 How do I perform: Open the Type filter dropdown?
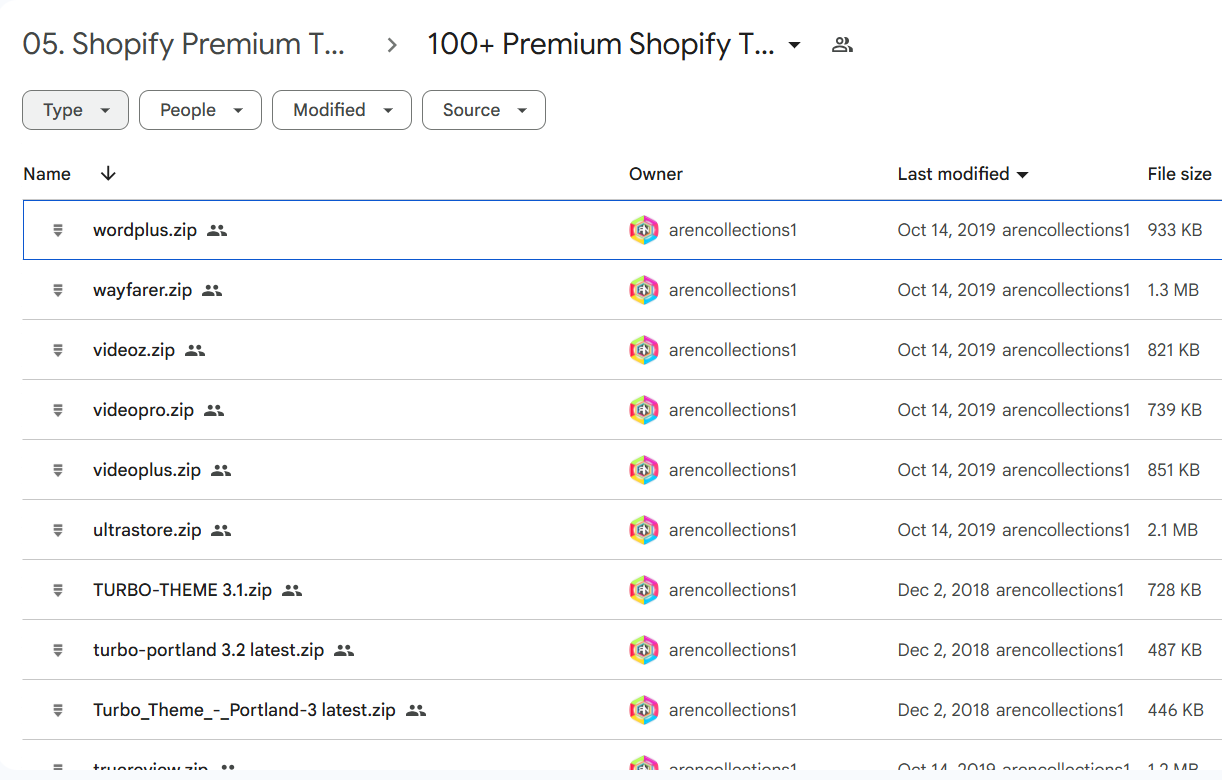[76, 110]
